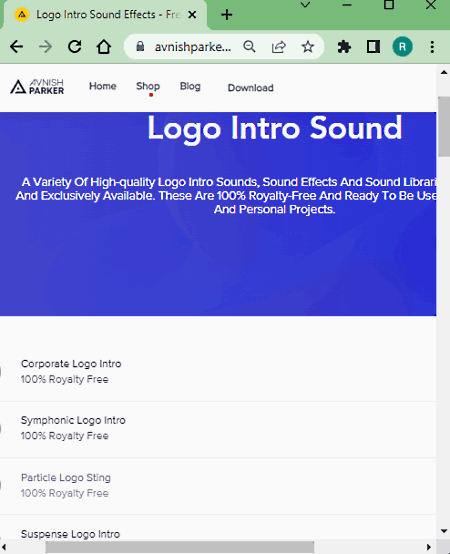Select the Download link in navigation
This screenshot has width=450, height=554.
point(250,88)
